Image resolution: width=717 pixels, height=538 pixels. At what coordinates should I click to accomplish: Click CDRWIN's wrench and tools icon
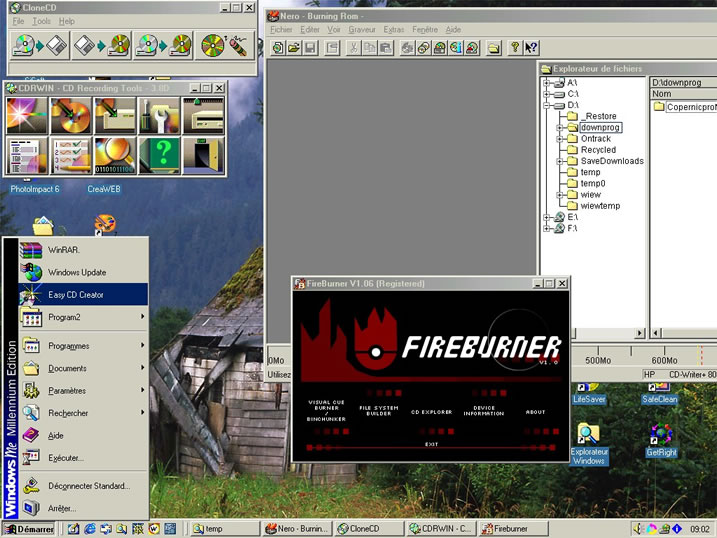pos(159,115)
